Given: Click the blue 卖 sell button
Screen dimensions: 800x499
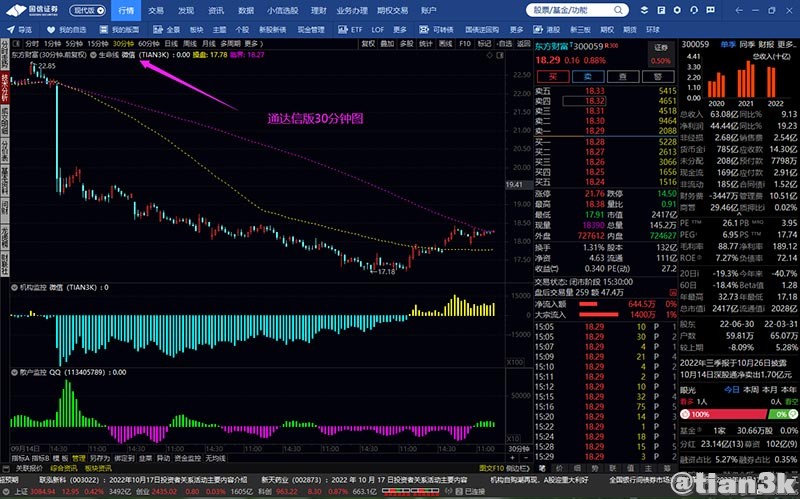Looking at the screenshot, I should coord(588,77).
